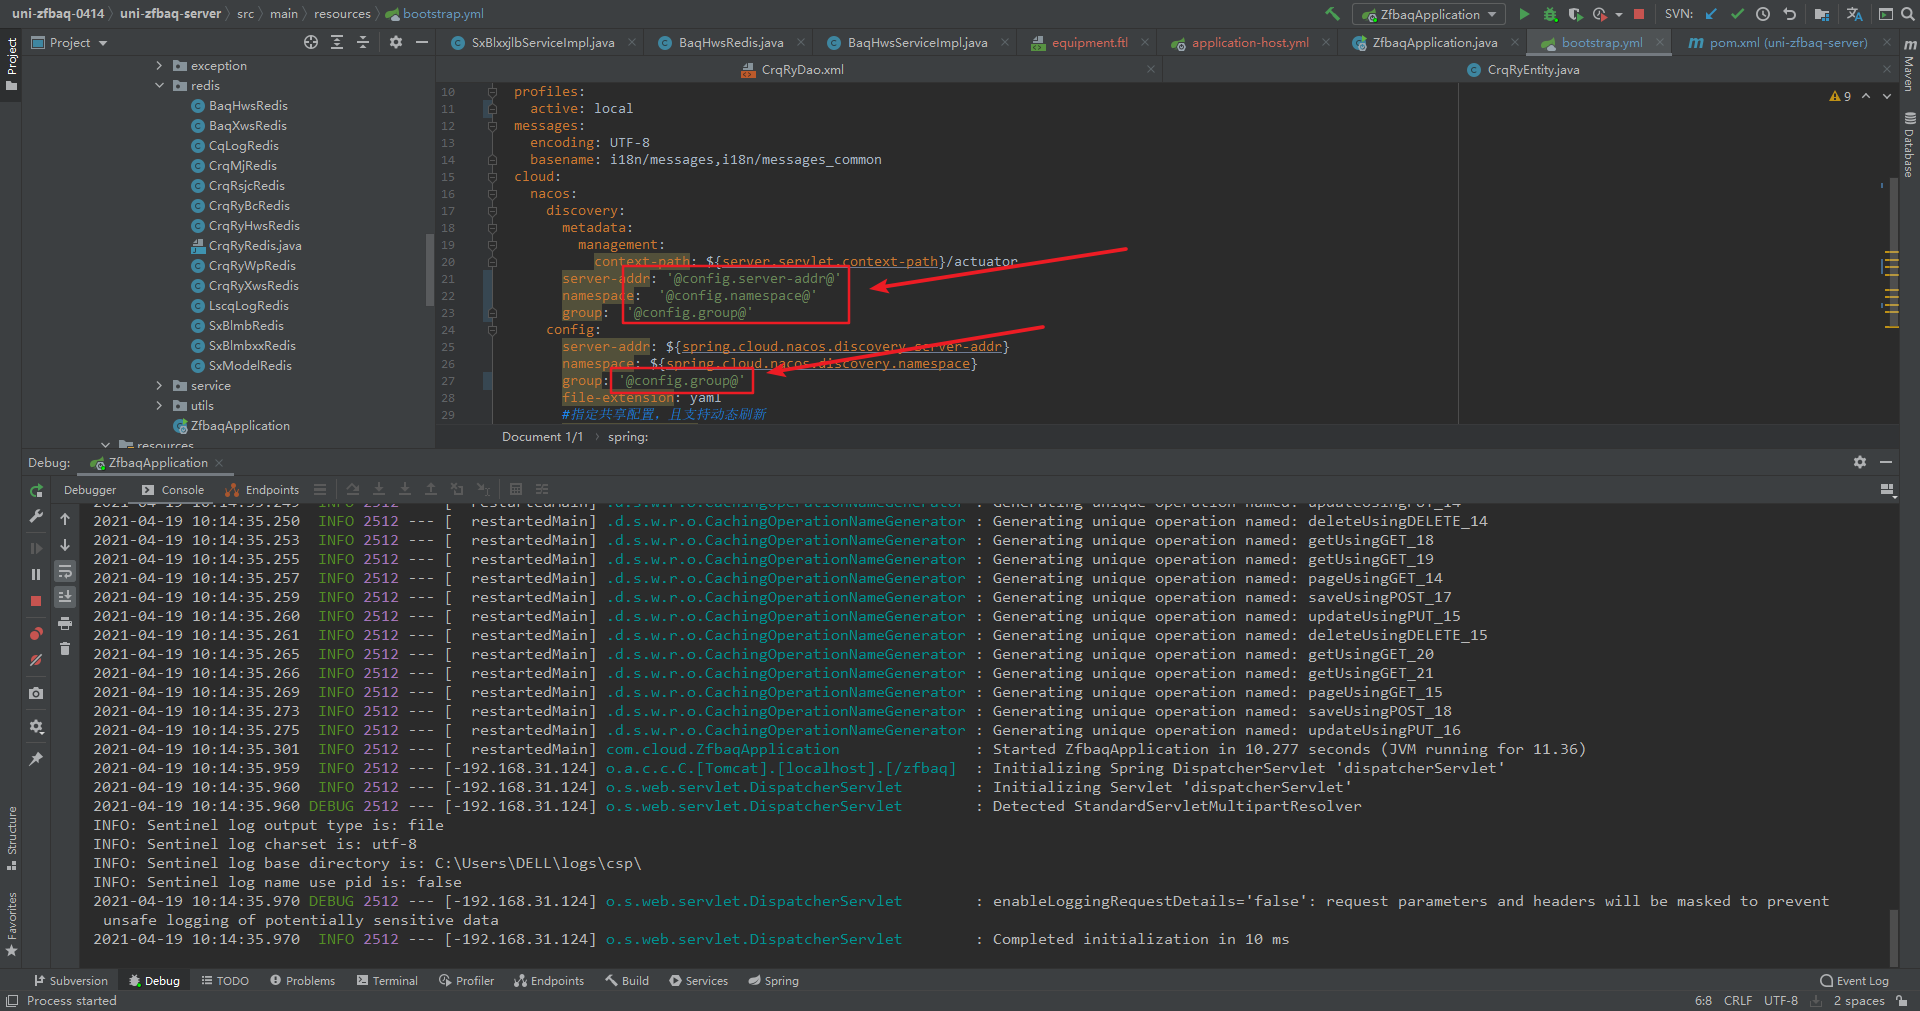
Task: Locate the opened file in the Project tree
Action: [311, 42]
